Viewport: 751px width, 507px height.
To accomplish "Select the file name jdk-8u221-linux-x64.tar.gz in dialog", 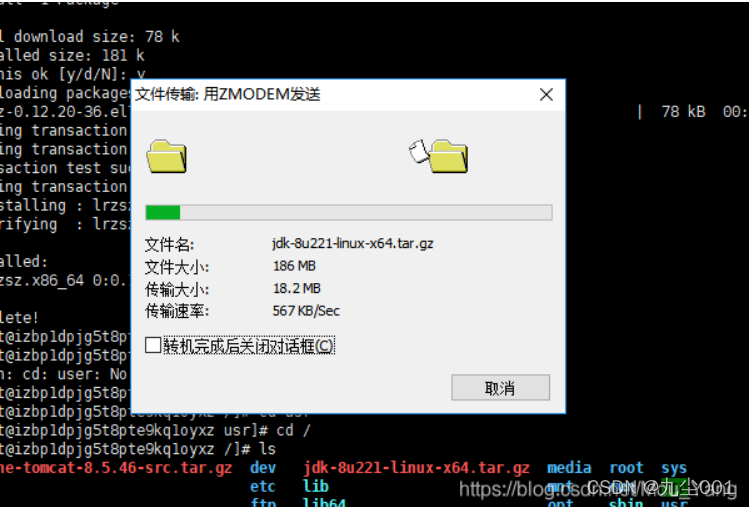I will (x=353, y=244).
